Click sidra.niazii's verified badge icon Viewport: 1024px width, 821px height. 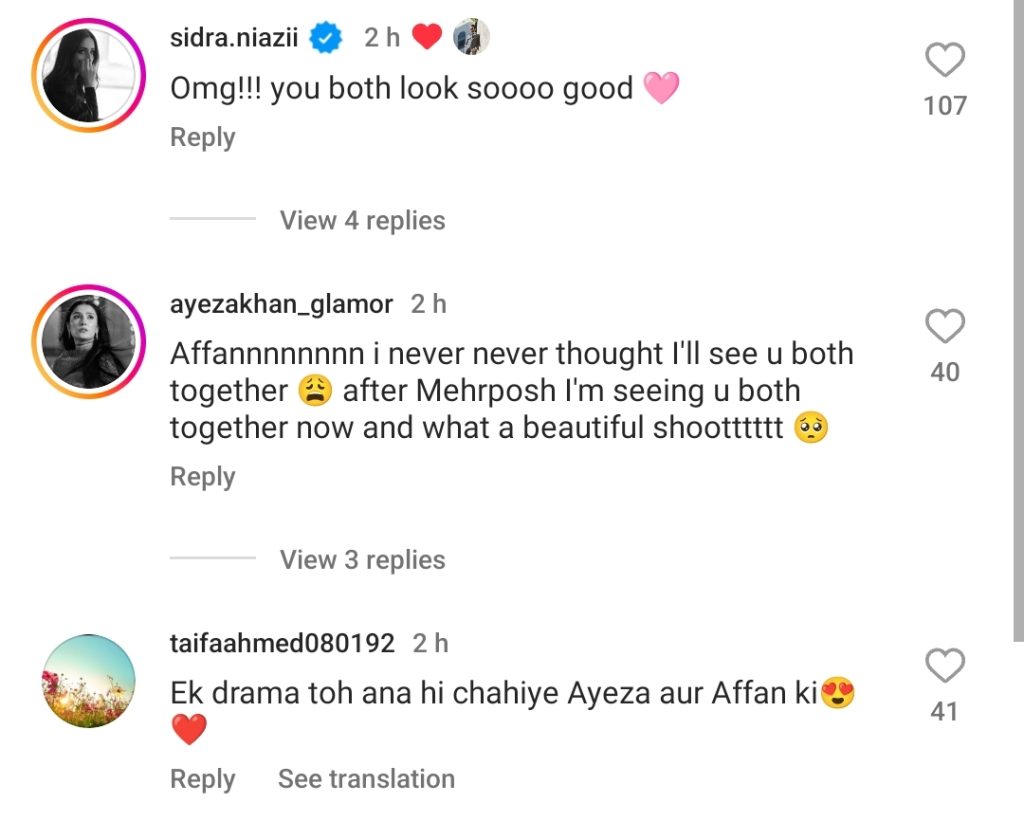point(326,38)
